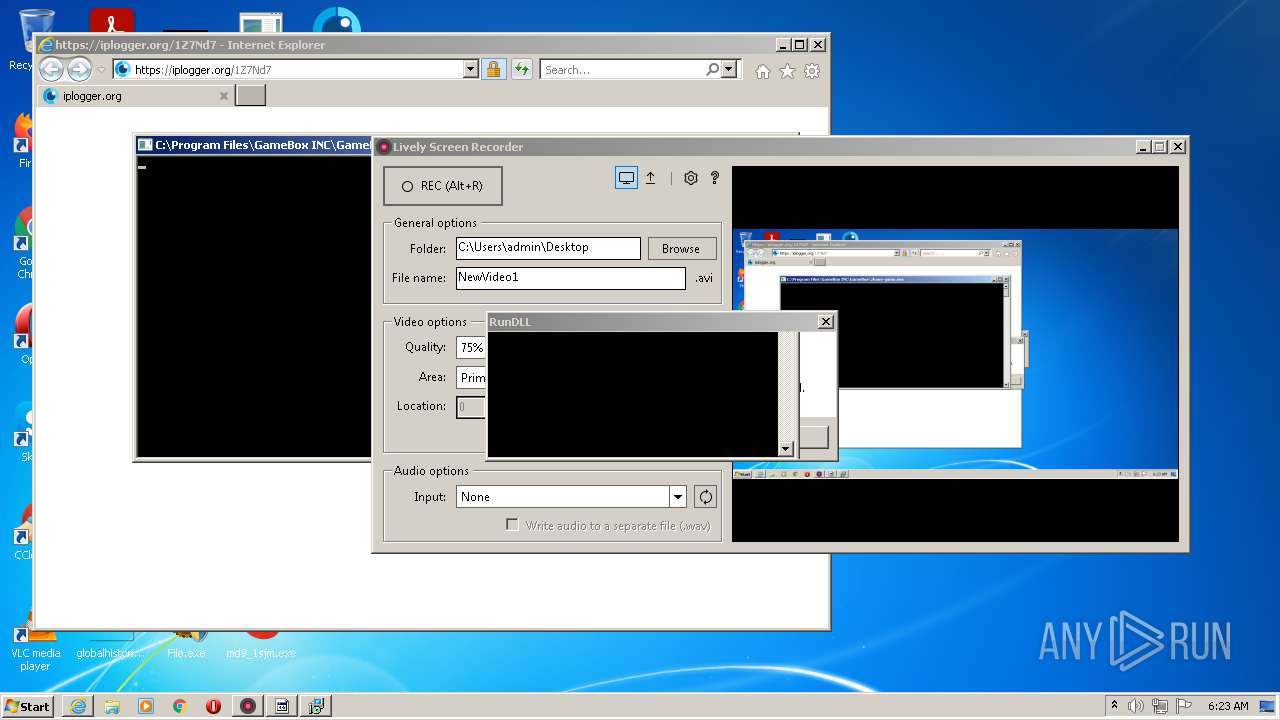
Task: Click the recorder preview thumbnail
Action: click(x=955, y=354)
